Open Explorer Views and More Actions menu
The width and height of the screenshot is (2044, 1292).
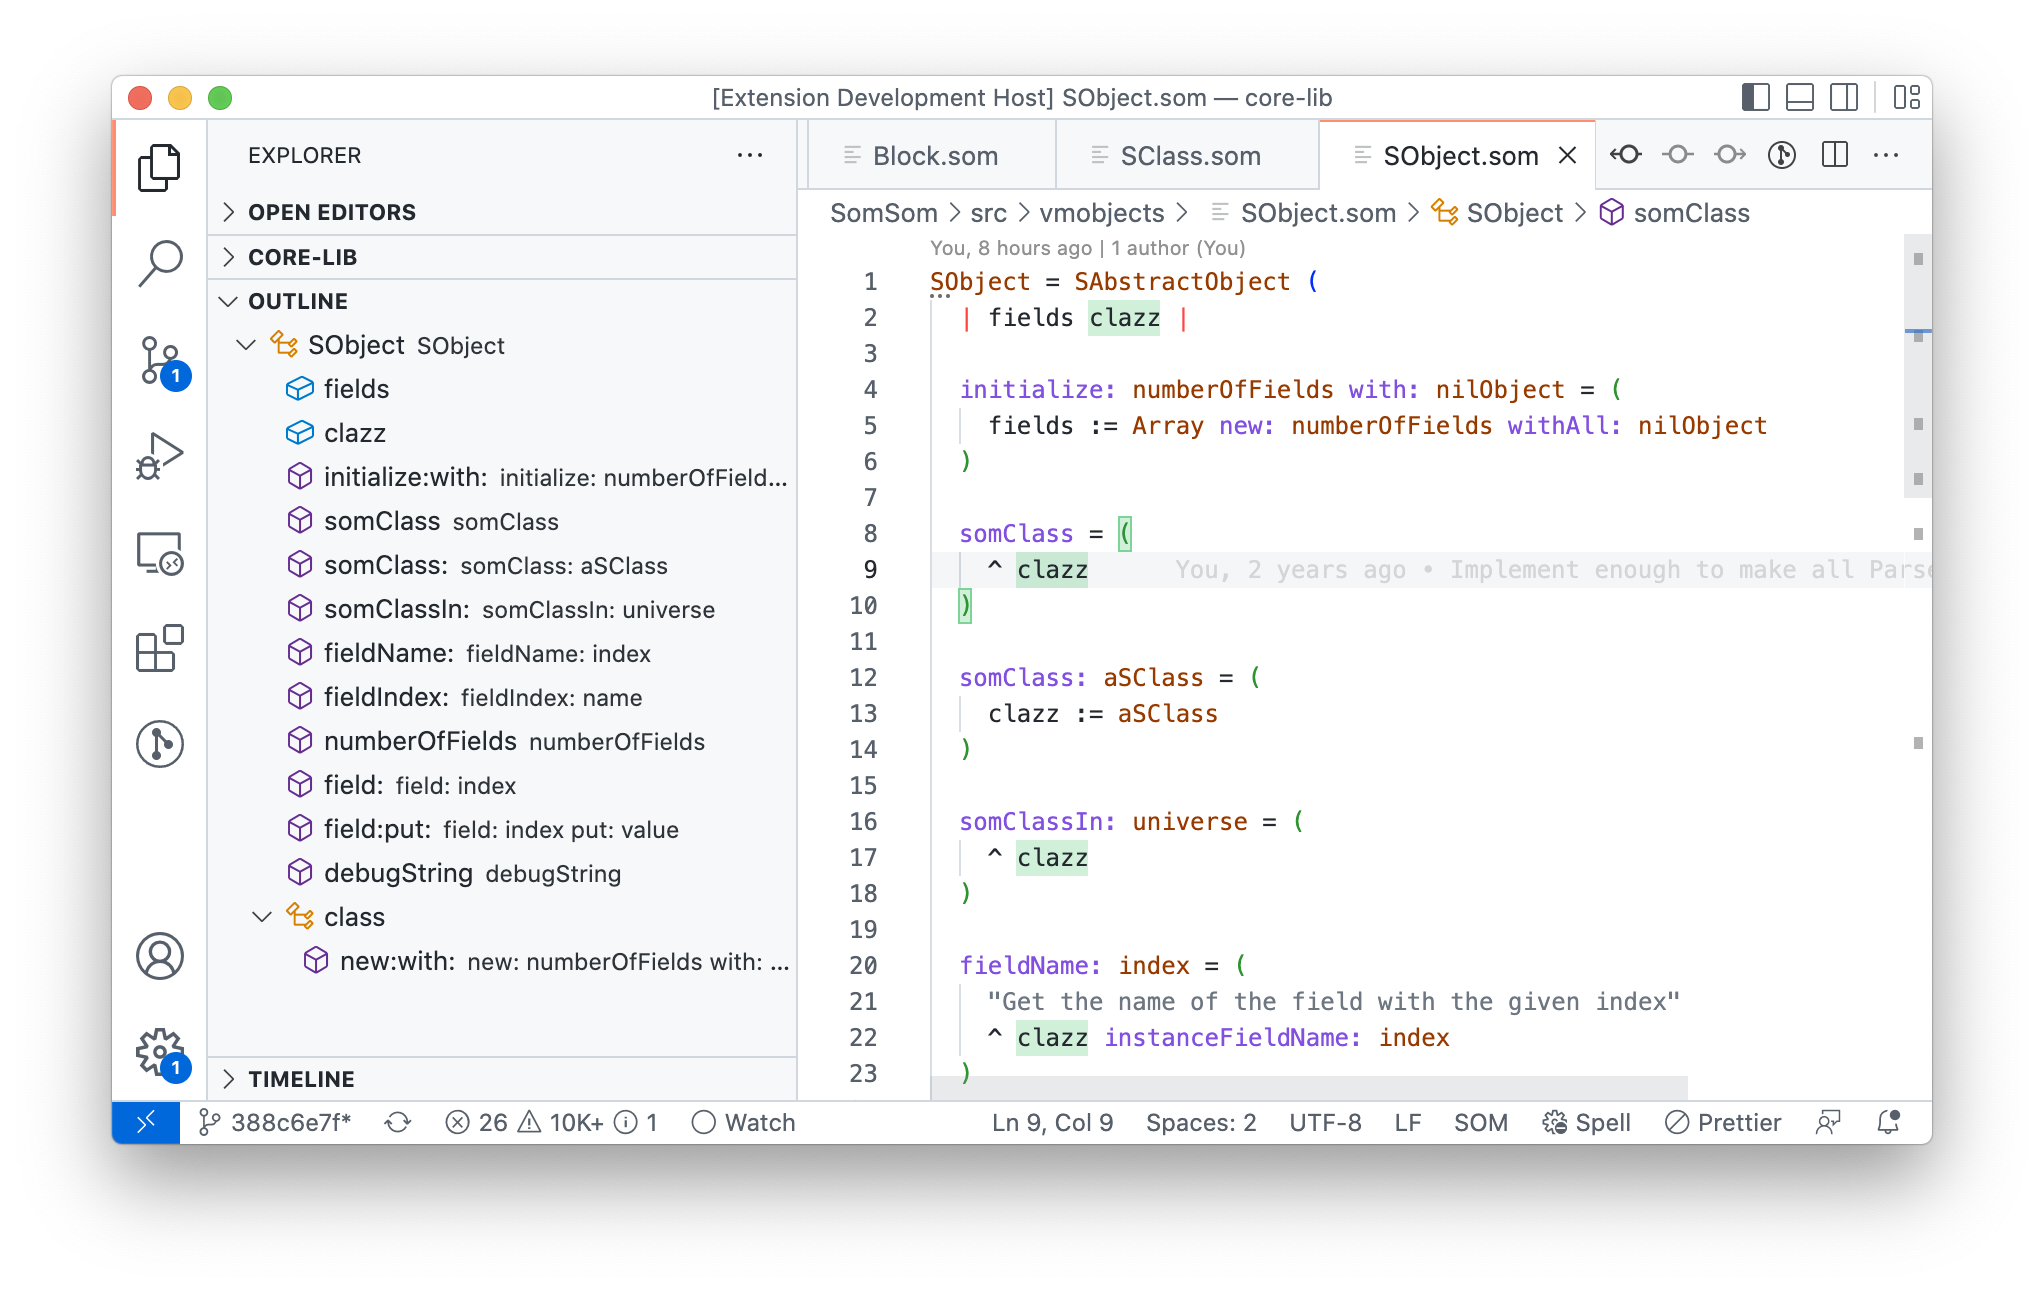[750, 155]
